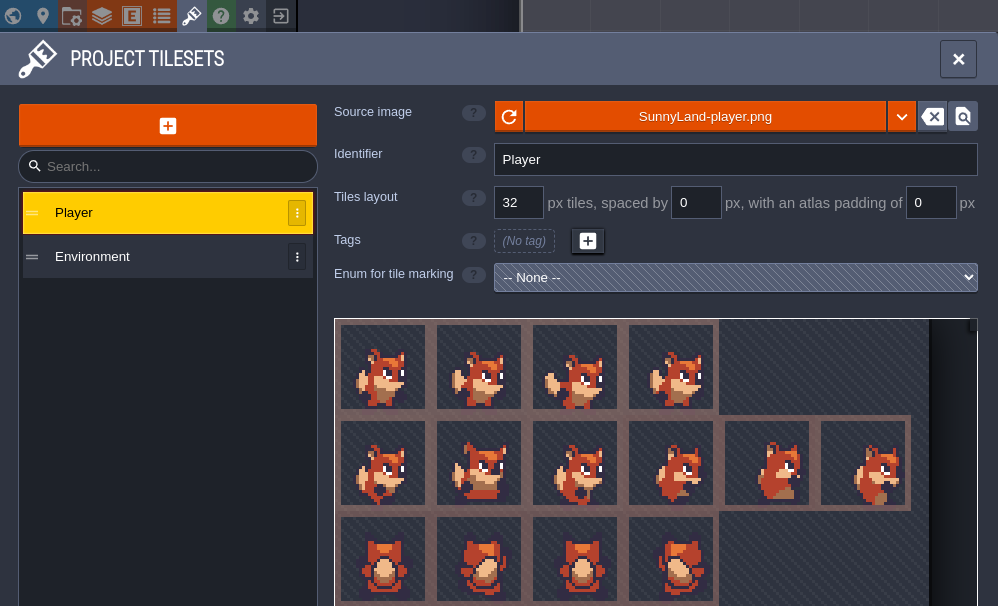Select the tileset paintbrush icon
Screen dimensions: 998x606
pos(191,16)
